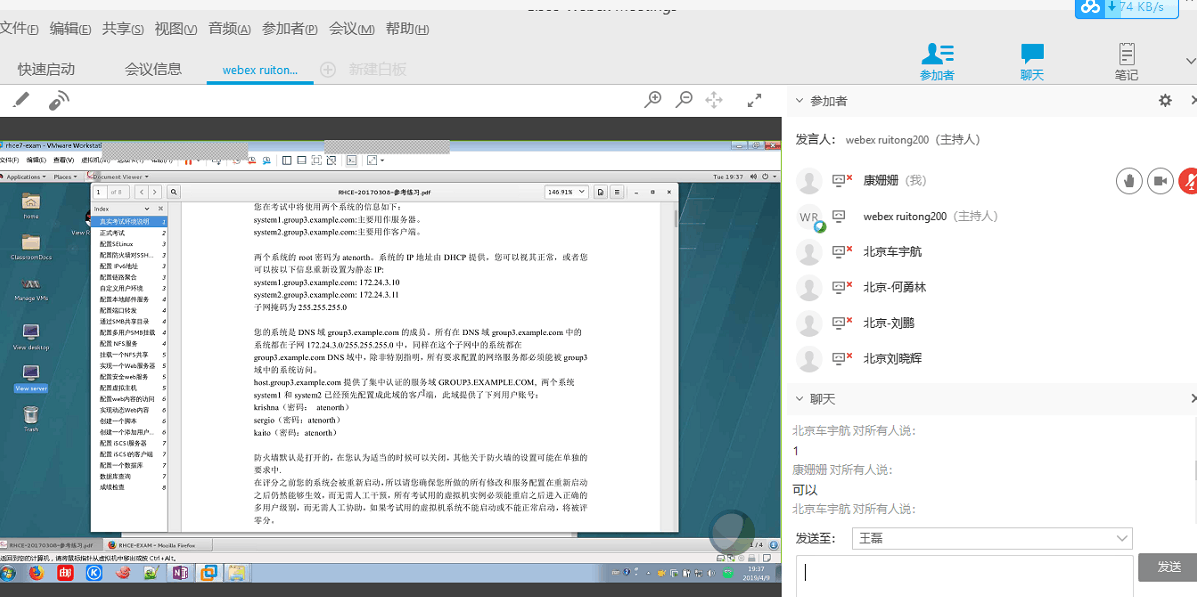
Task: Open Applications menu in shared desktop
Action: coord(23,176)
